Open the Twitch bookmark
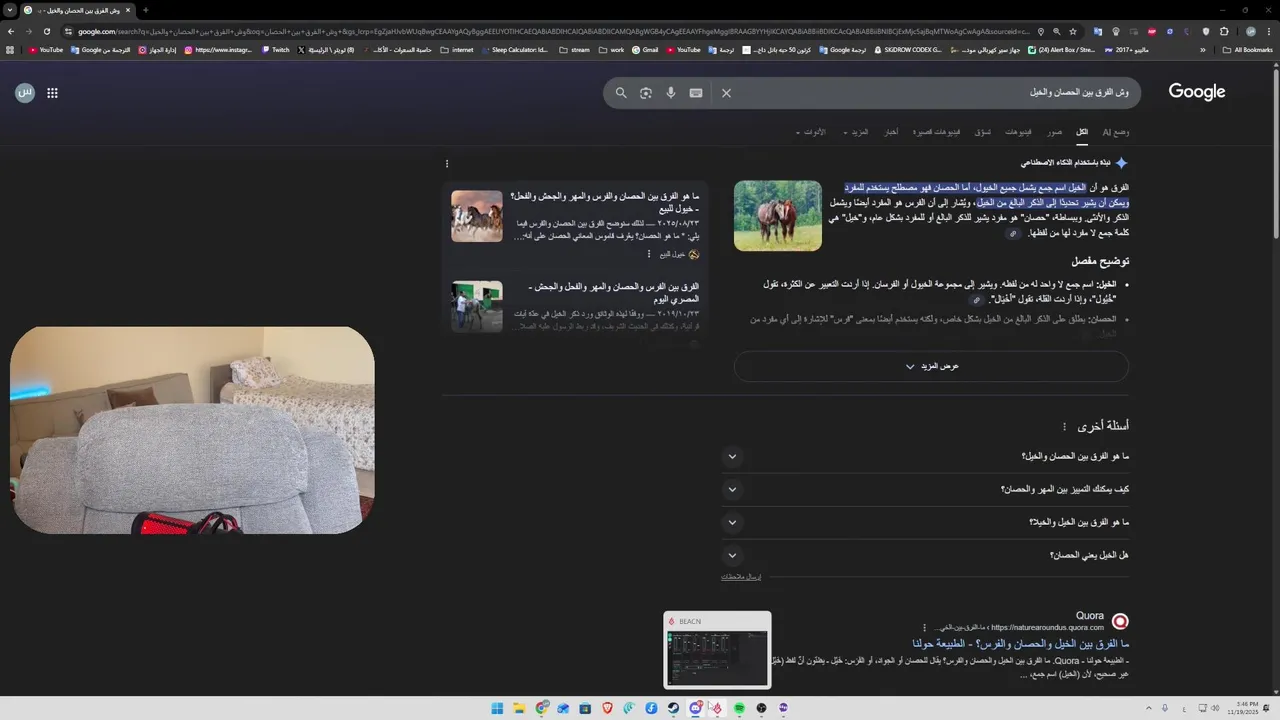The height and width of the screenshot is (720, 1280). [276, 49]
